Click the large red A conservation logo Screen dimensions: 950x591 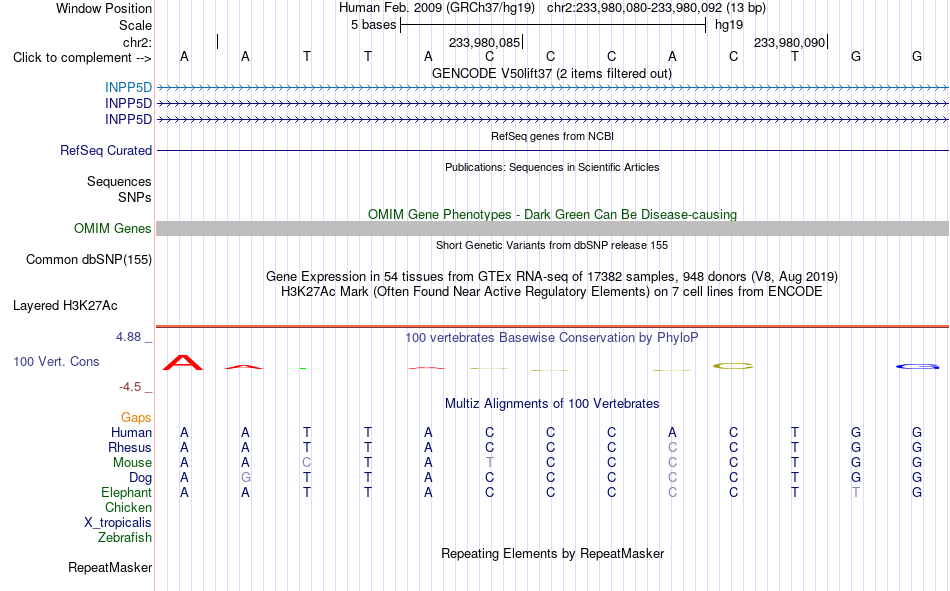tap(183, 362)
